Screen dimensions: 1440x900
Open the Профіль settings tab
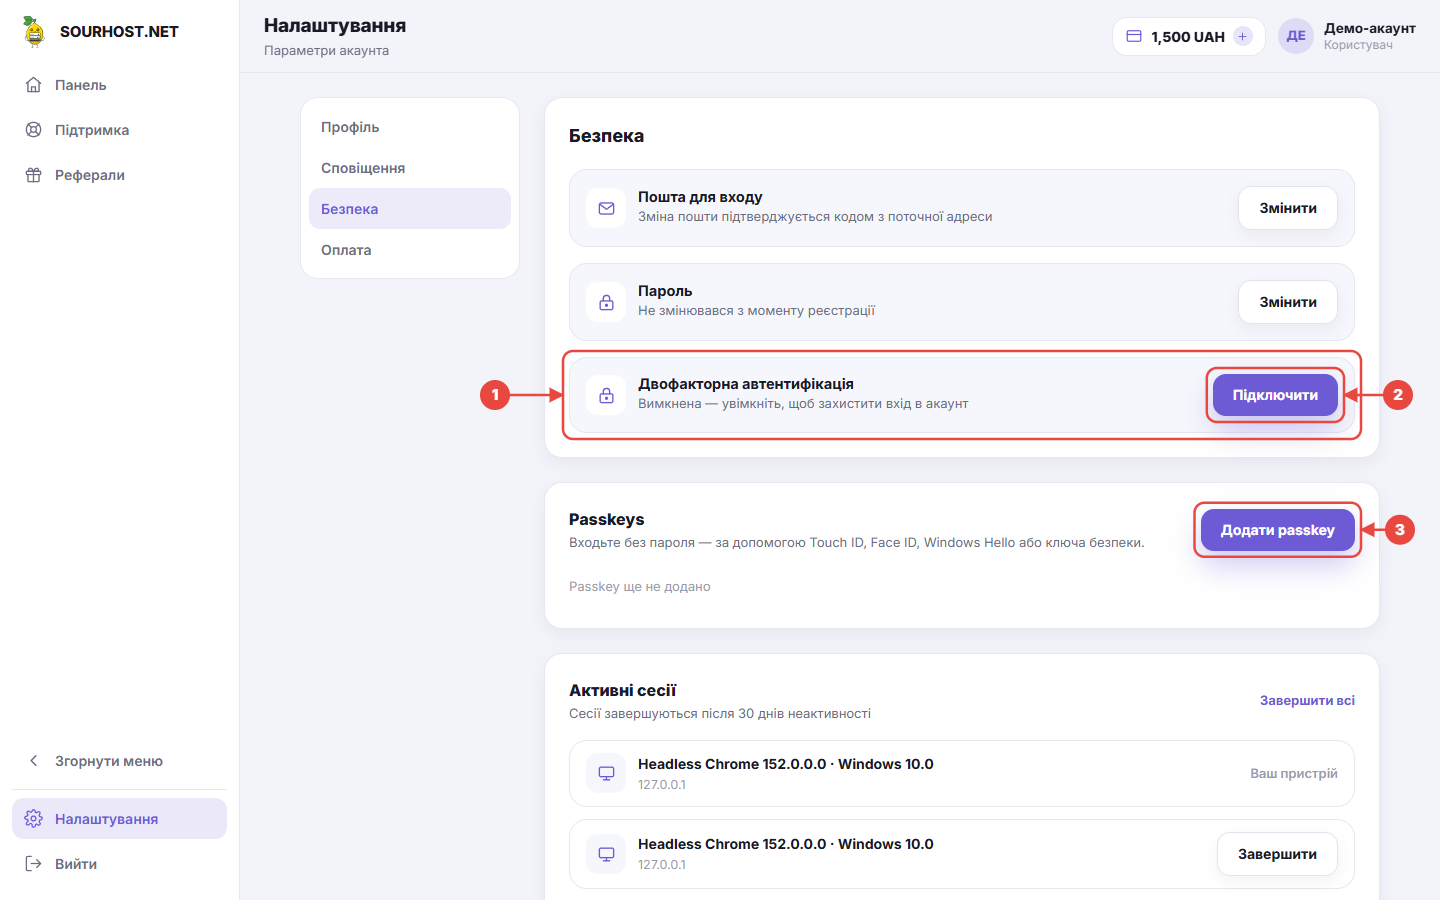pos(410,127)
